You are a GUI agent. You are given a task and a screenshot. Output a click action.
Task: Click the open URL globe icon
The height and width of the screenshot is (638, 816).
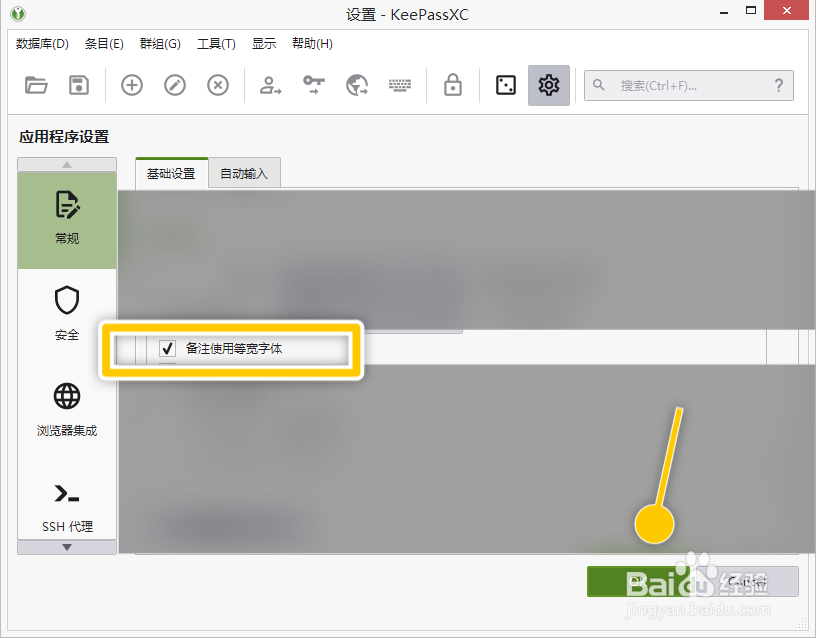coord(356,85)
